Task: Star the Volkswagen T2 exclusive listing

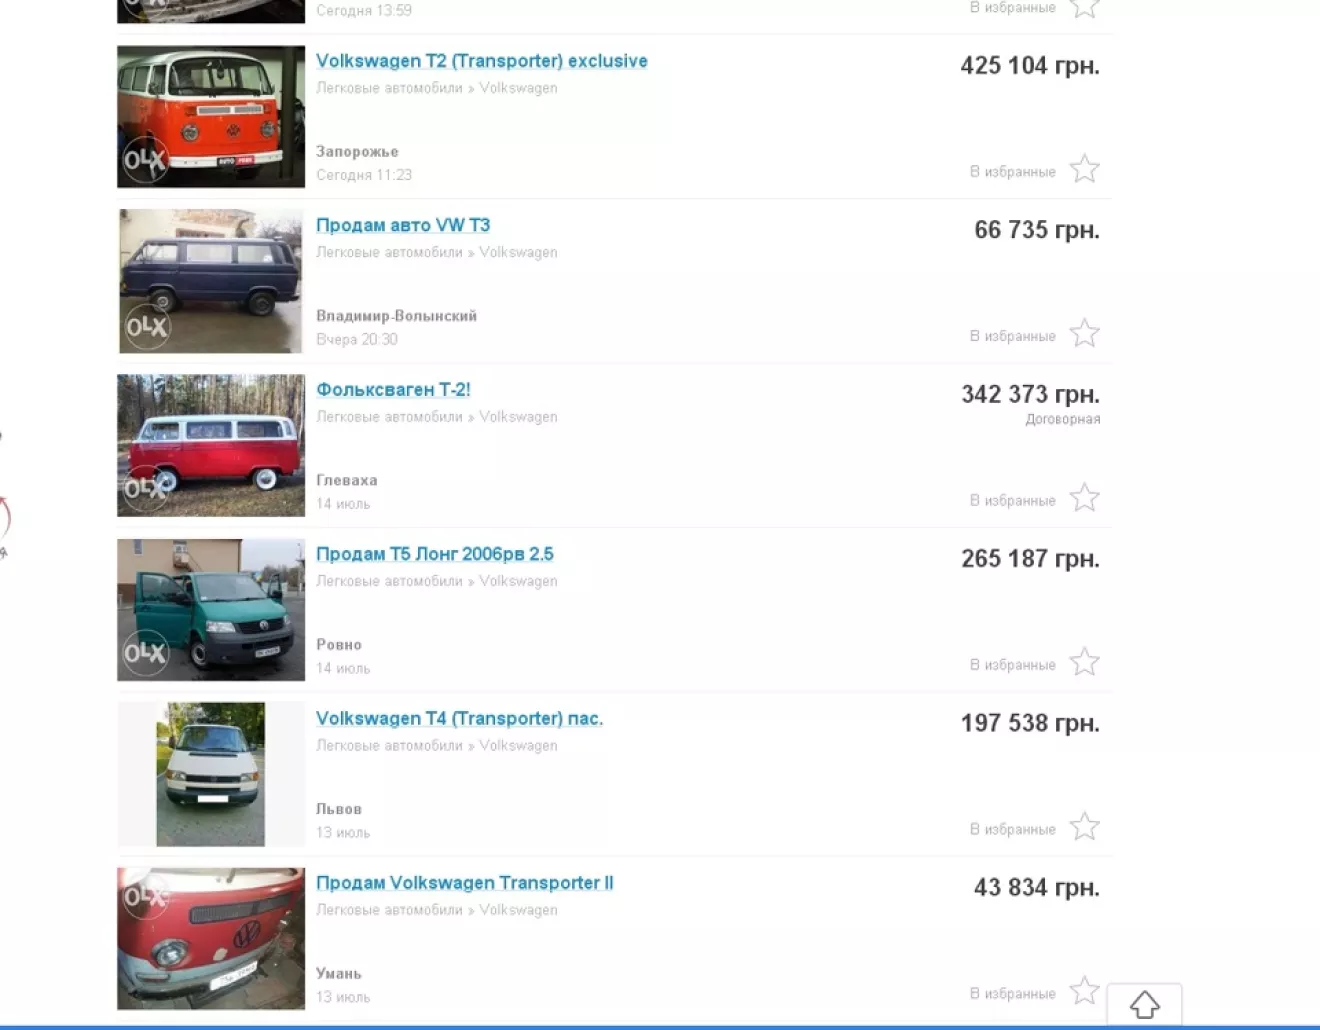Action: pyautogui.click(x=1085, y=169)
